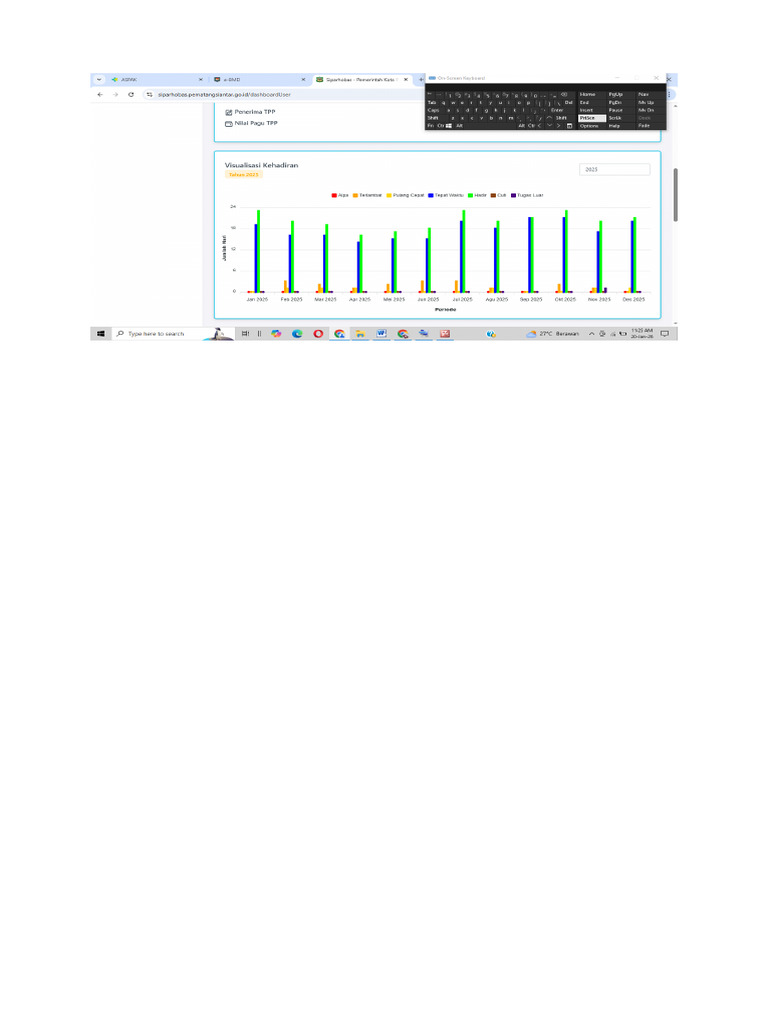Toggle Alpa series in chart legend
Screen dimensions: 768x1024
(x=340, y=195)
